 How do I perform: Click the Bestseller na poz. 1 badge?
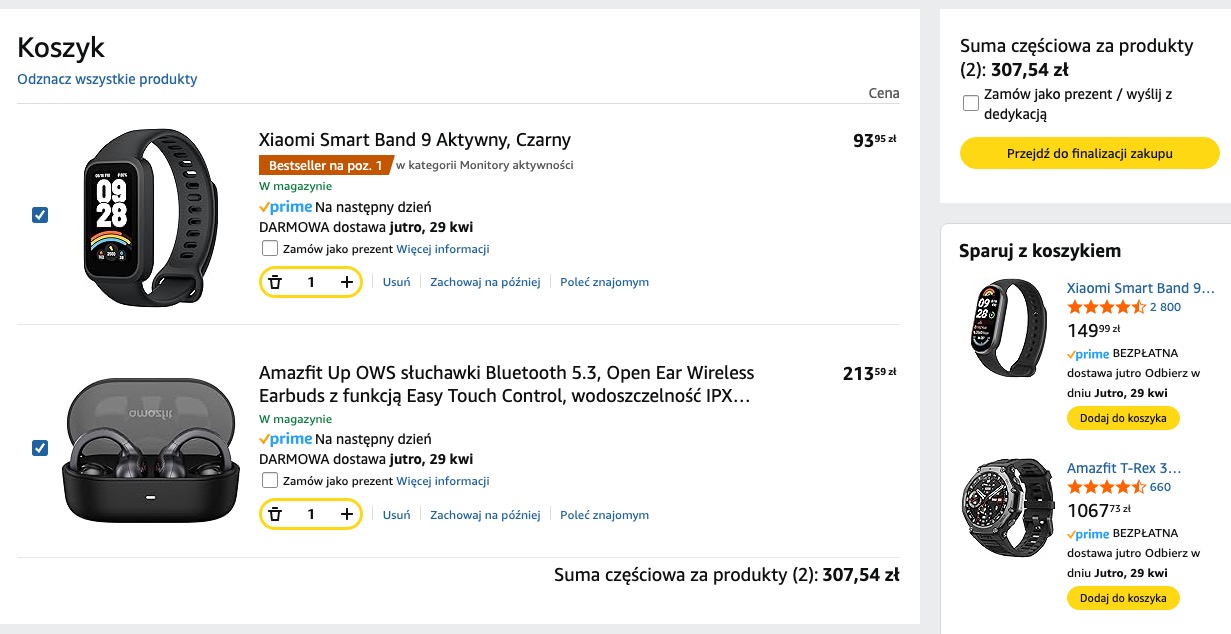pyautogui.click(x=325, y=165)
